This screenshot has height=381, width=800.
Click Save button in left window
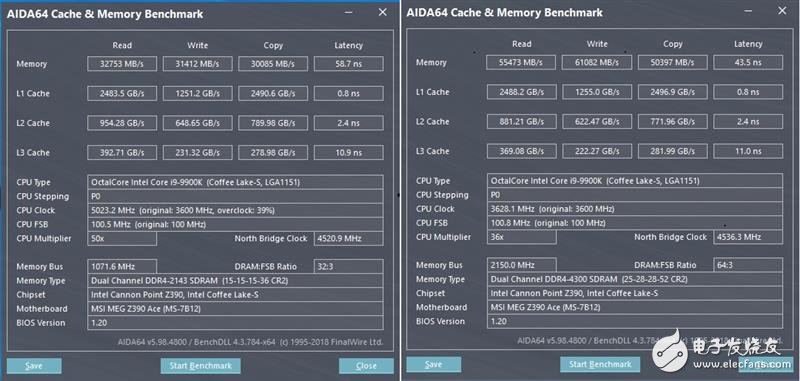point(34,366)
